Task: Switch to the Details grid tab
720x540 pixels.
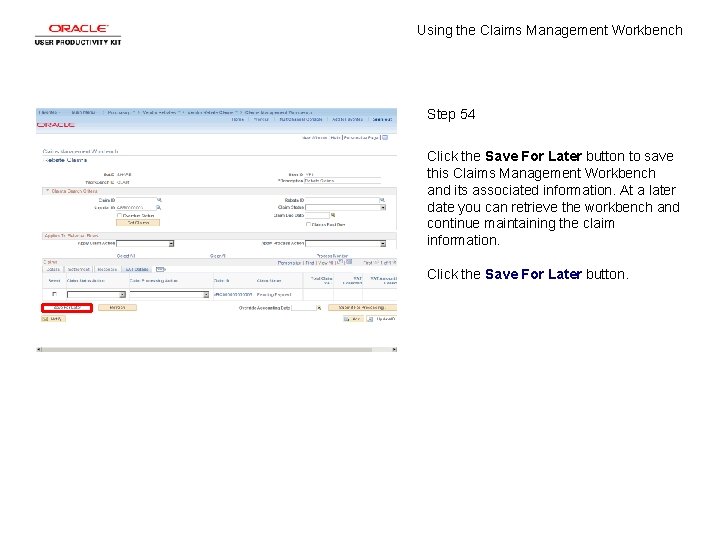Action: 53,270
